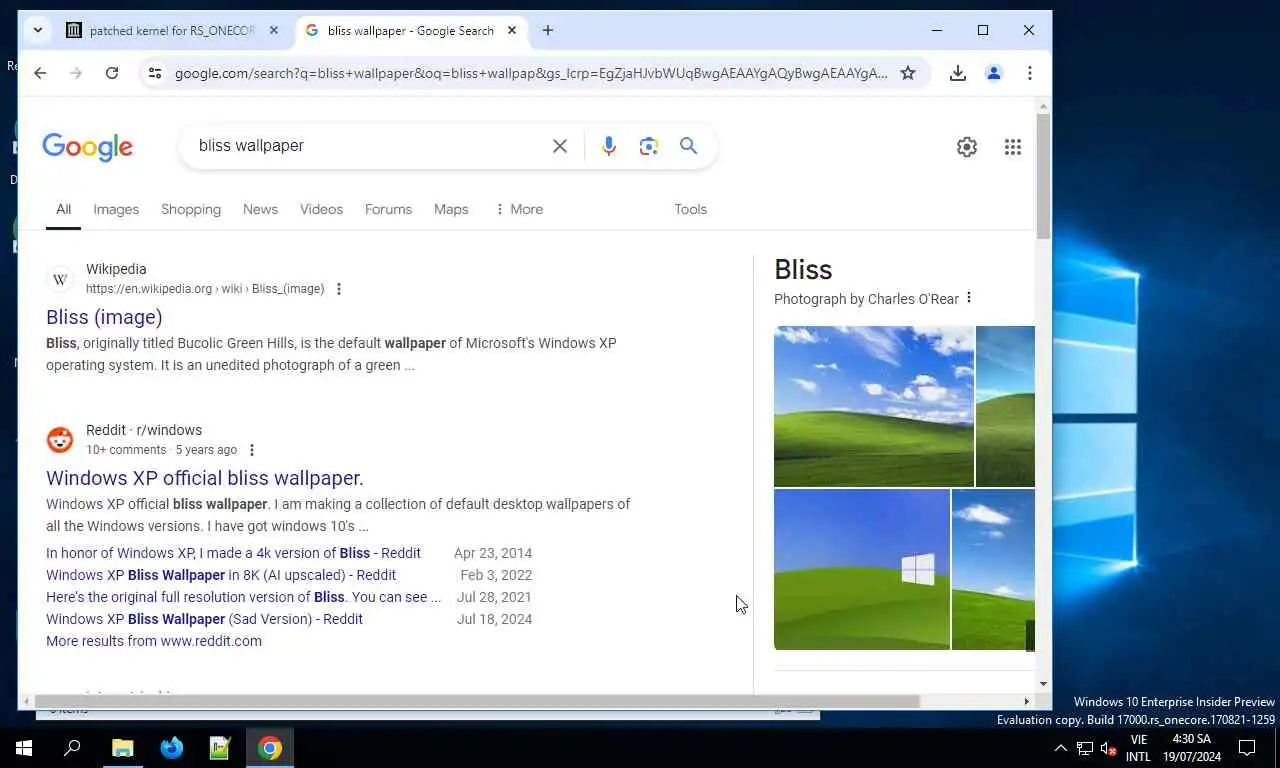Go to Google home via logo
The width and height of the screenshot is (1280, 768).
(87, 147)
